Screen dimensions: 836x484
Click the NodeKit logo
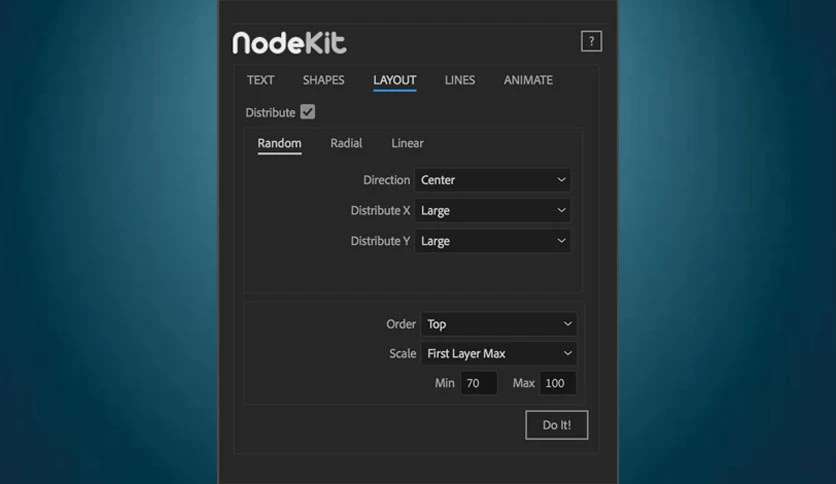coord(289,43)
